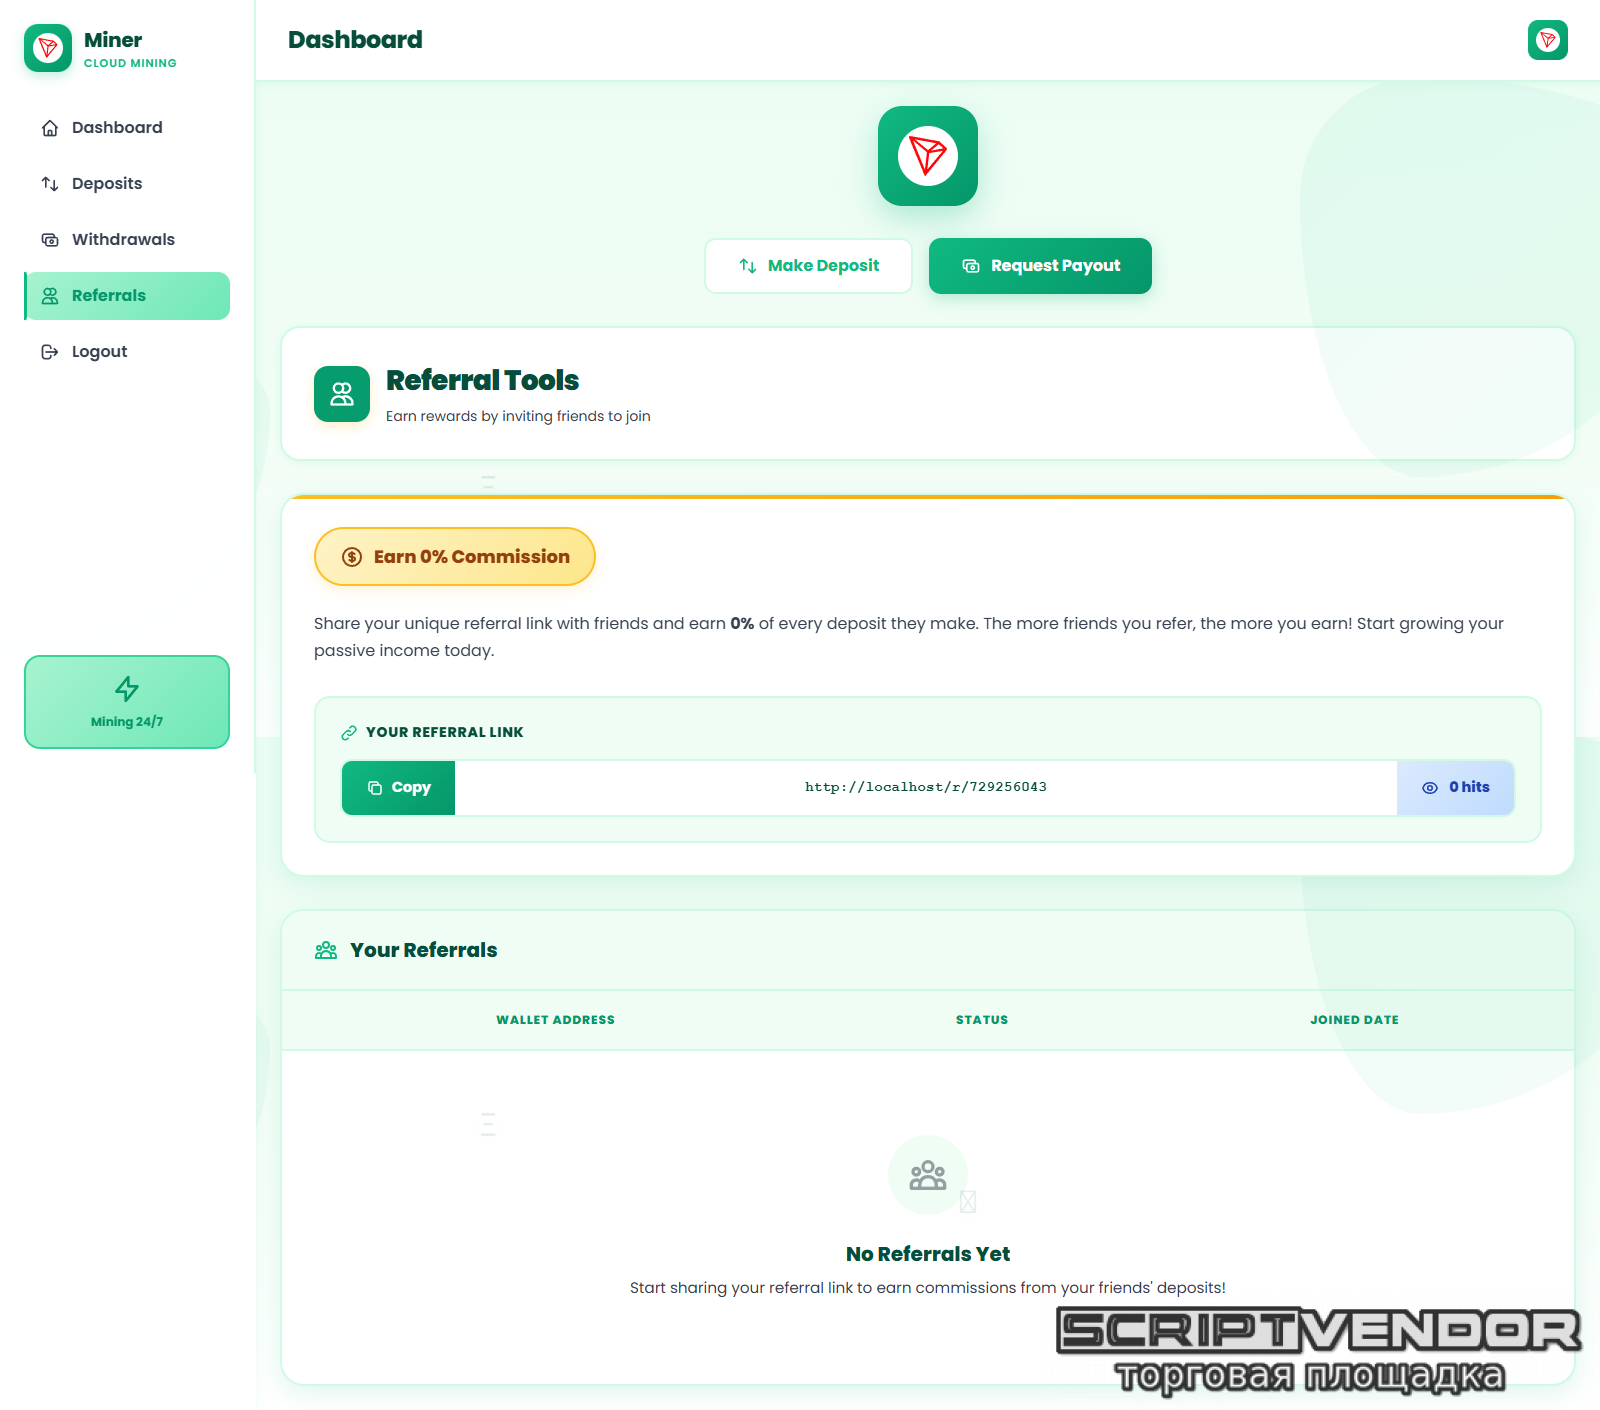
Task: Click the empty-state people icon above No Referrals
Action: point(927,1175)
